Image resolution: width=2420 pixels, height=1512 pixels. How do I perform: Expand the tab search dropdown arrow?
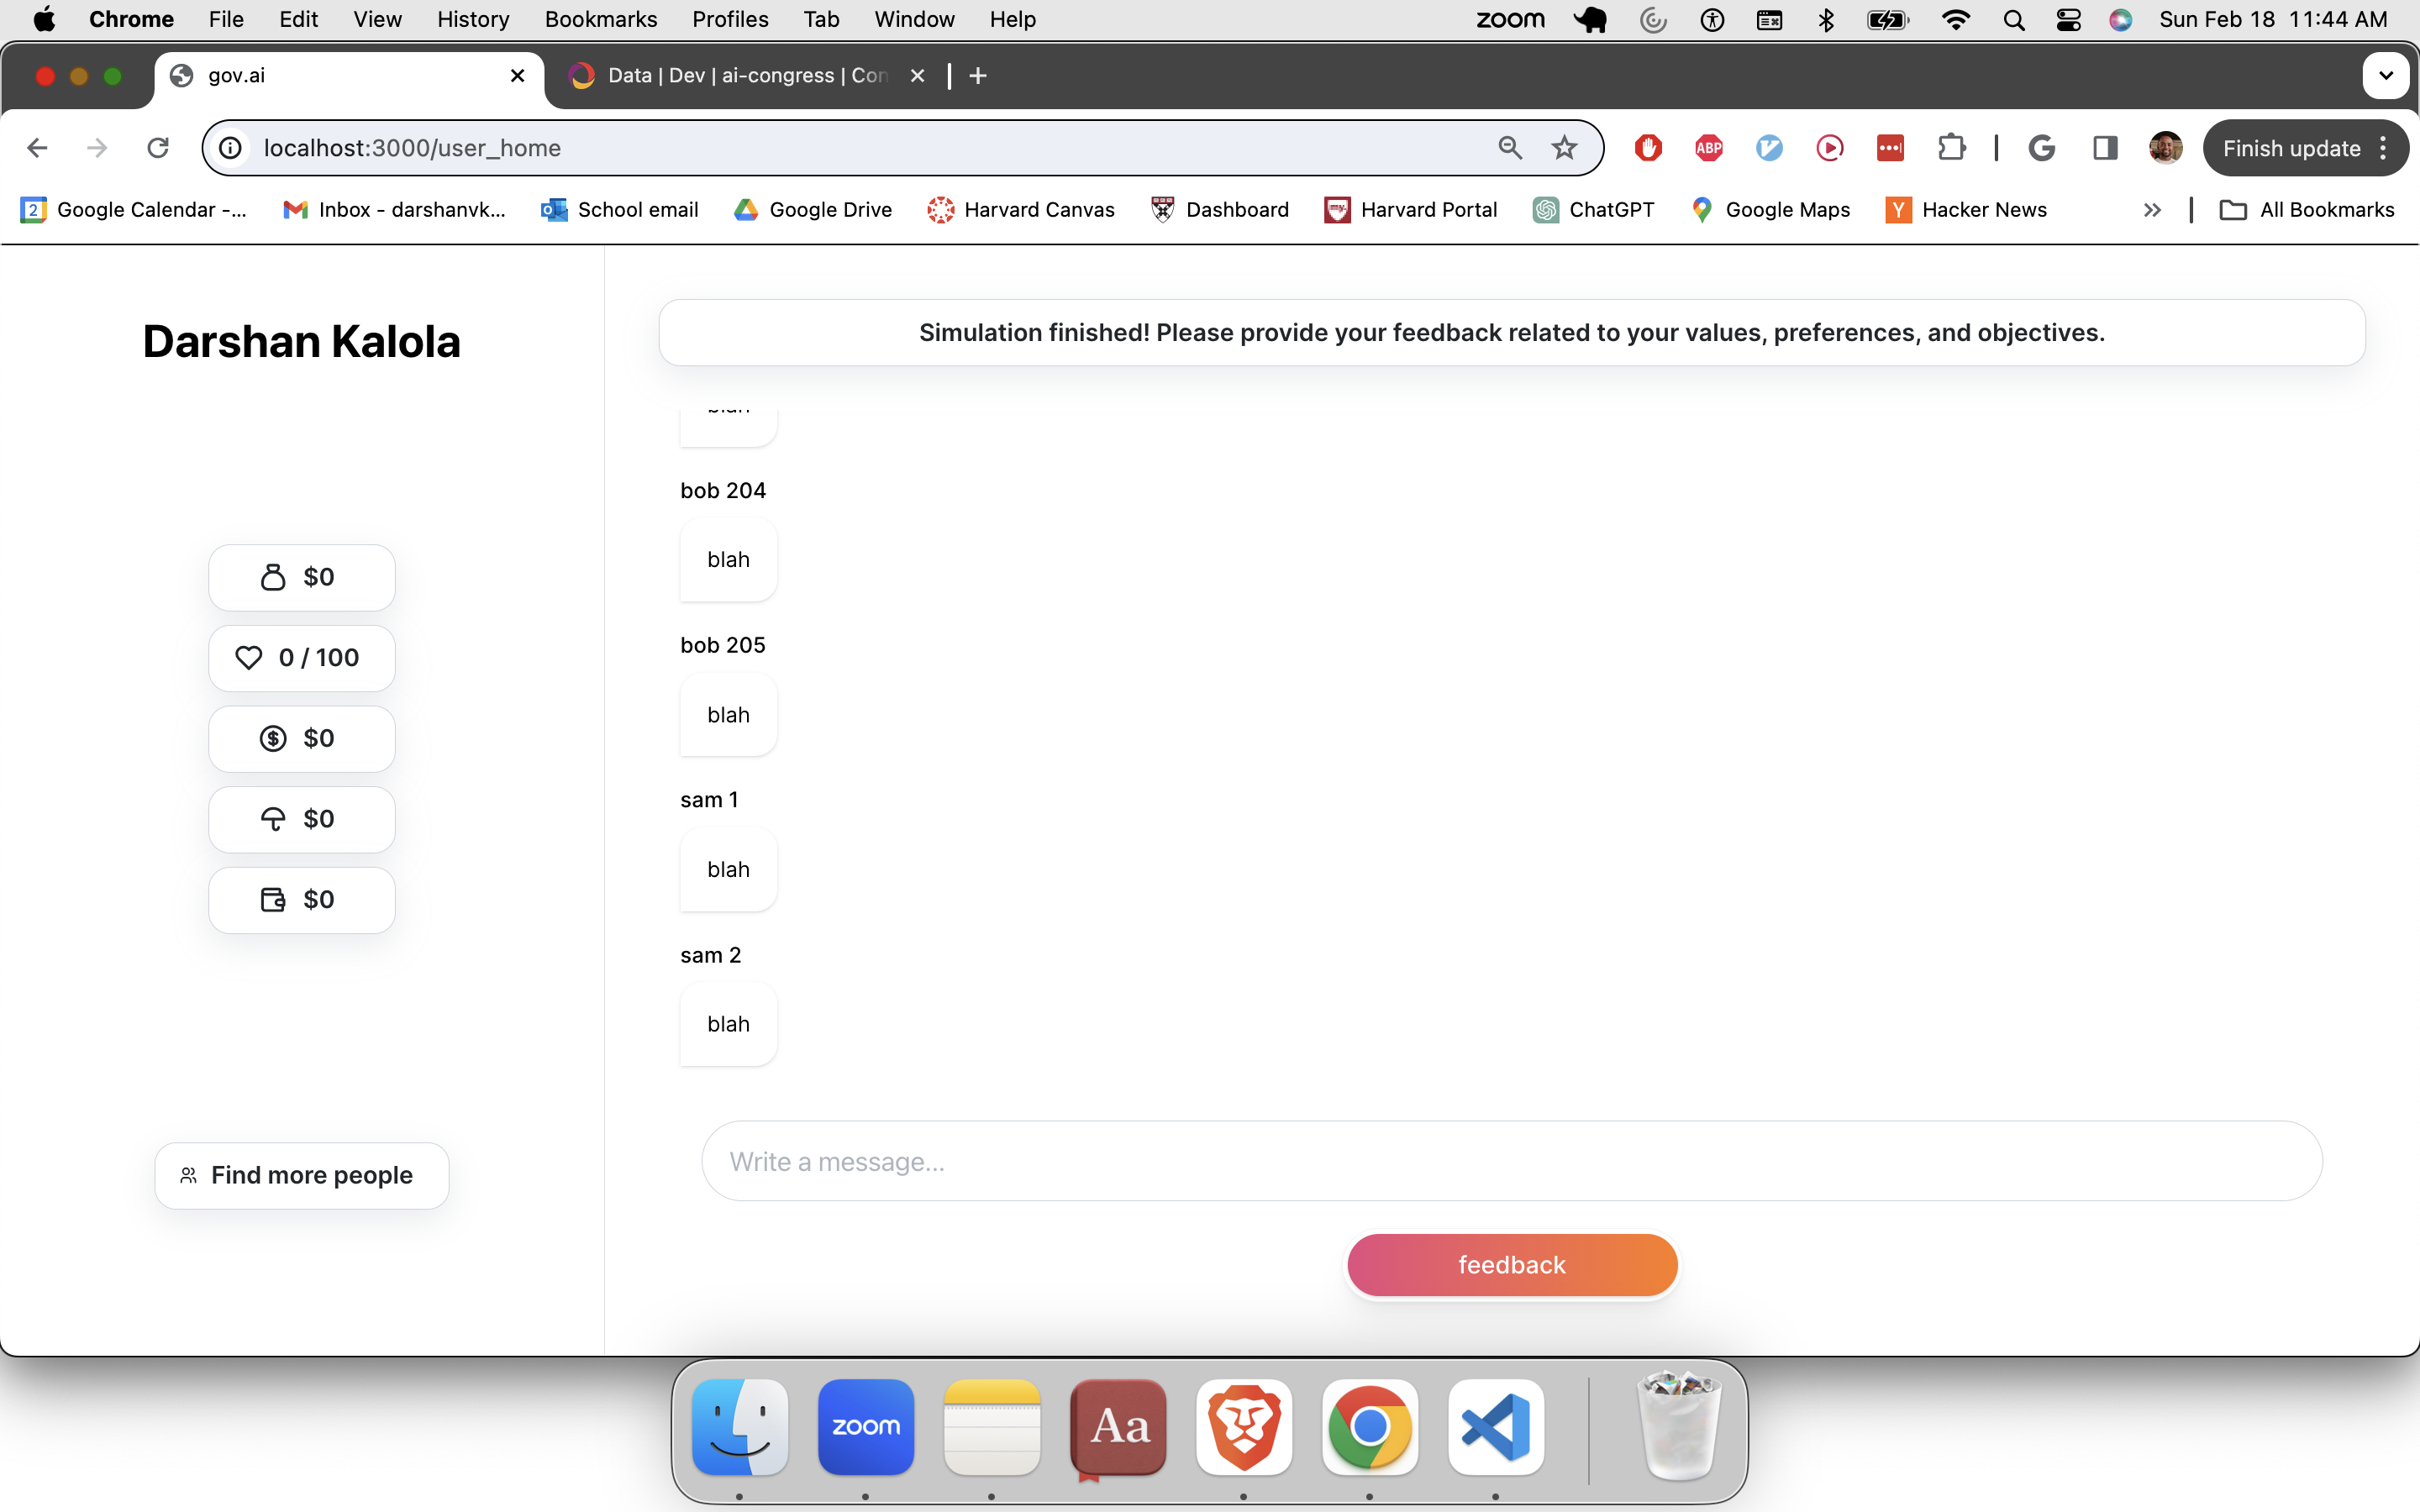coord(2385,76)
